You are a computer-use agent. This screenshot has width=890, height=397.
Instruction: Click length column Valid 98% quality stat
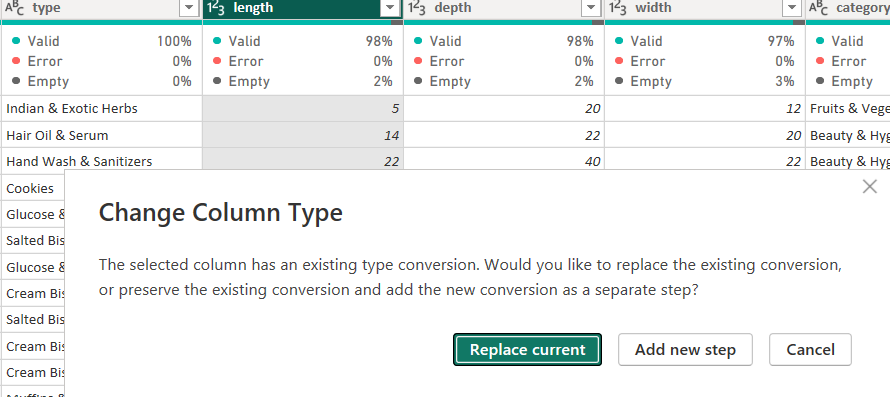click(x=303, y=41)
